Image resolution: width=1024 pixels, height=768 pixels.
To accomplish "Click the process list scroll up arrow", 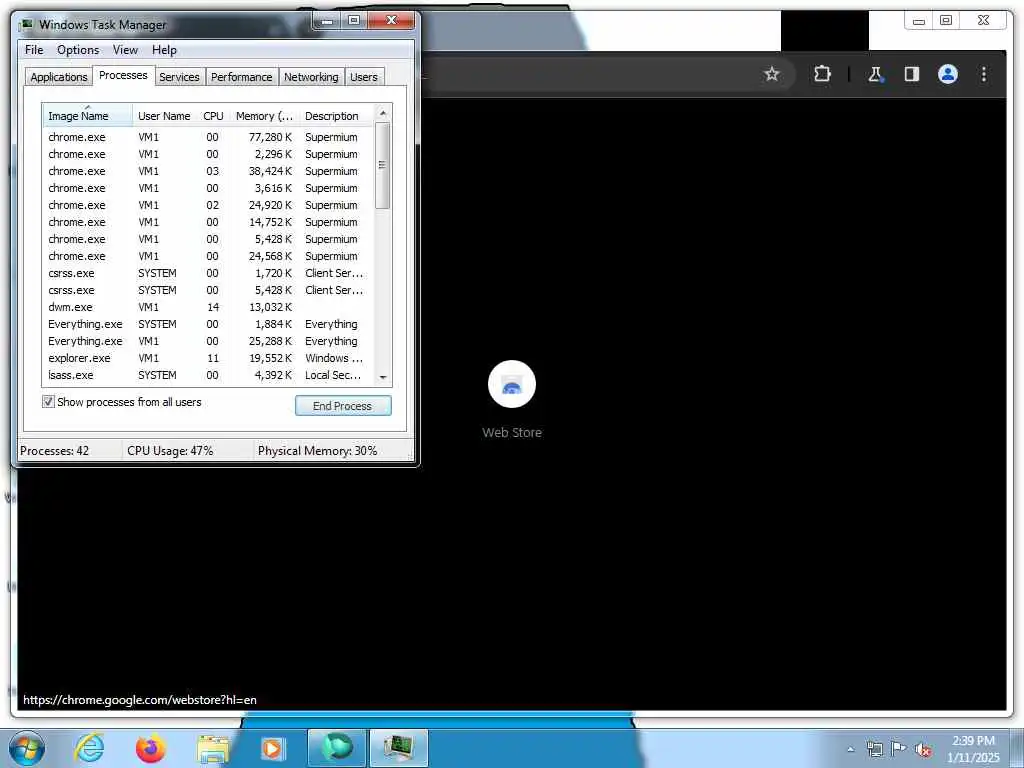I will (x=383, y=113).
